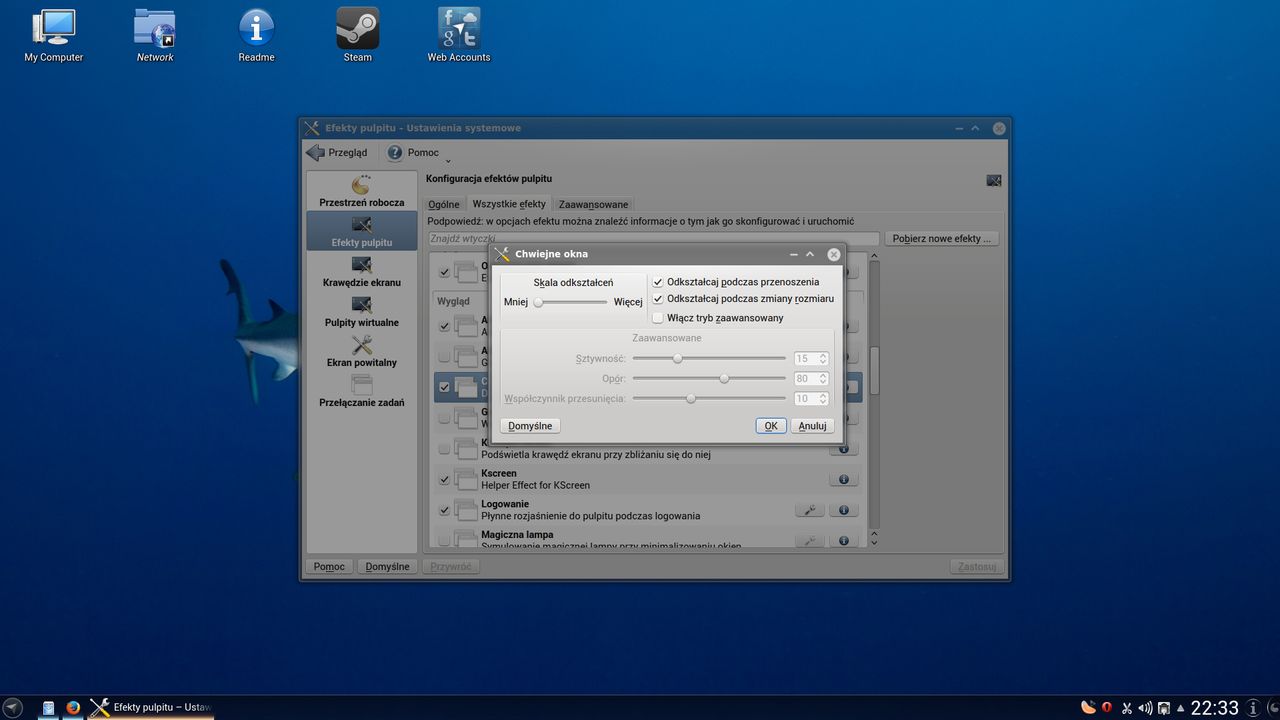This screenshot has height=720, width=1280.
Task: Open the My Computer desktop icon
Action: 53,35
